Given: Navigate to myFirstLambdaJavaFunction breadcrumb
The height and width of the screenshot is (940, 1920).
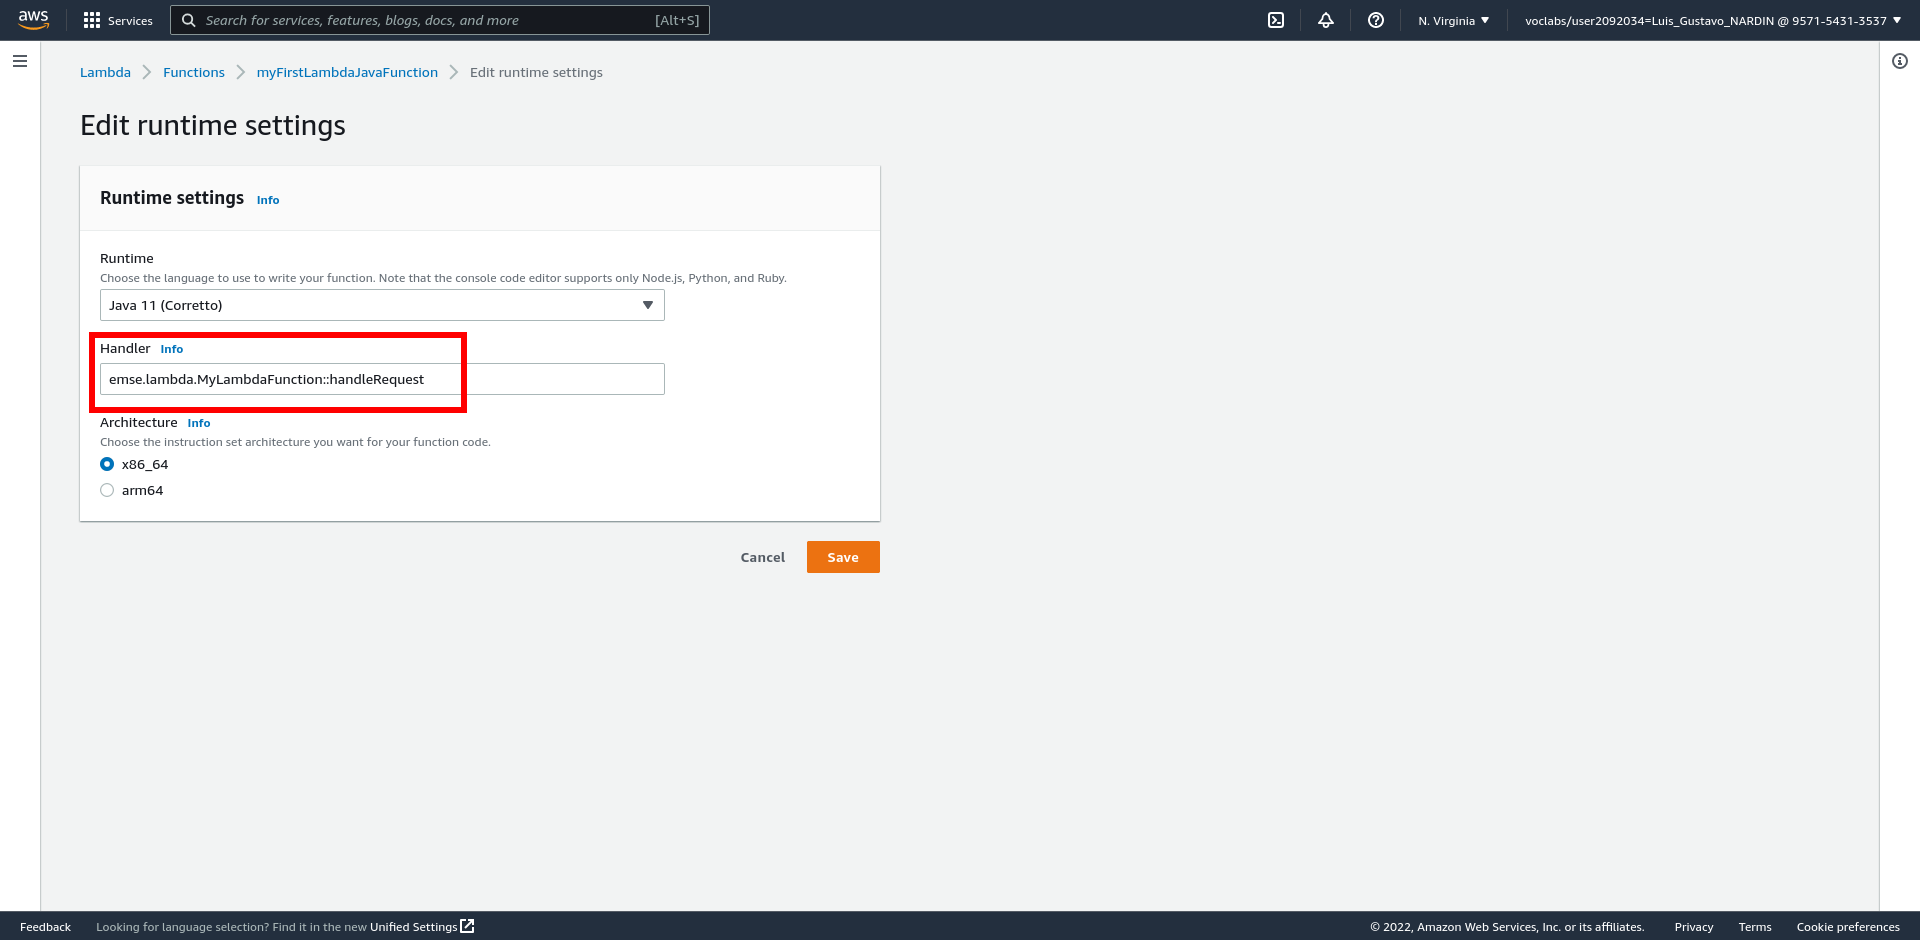Looking at the screenshot, I should [347, 72].
